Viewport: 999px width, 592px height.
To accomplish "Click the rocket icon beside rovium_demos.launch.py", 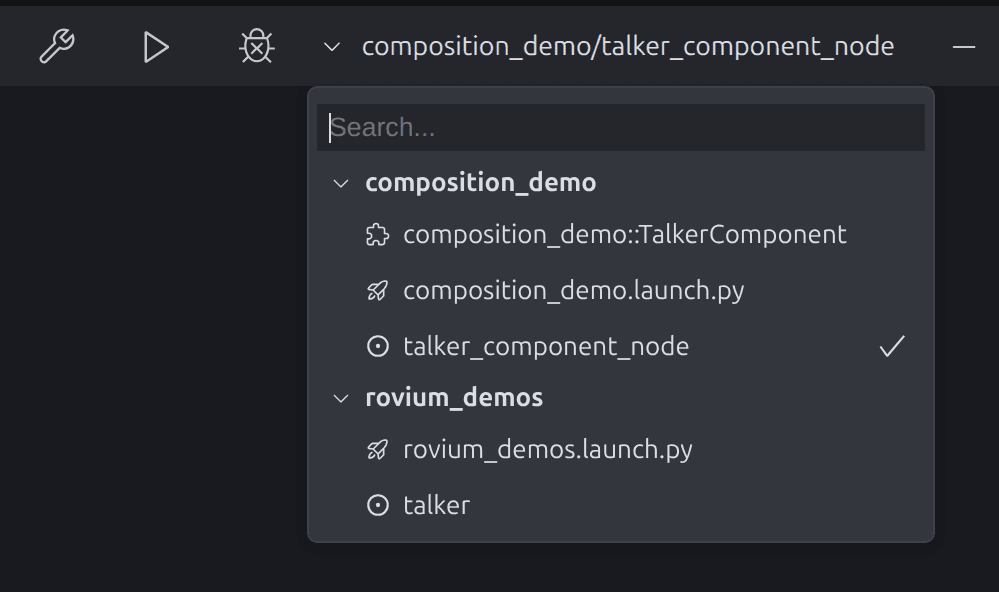I will pyautogui.click(x=377, y=449).
